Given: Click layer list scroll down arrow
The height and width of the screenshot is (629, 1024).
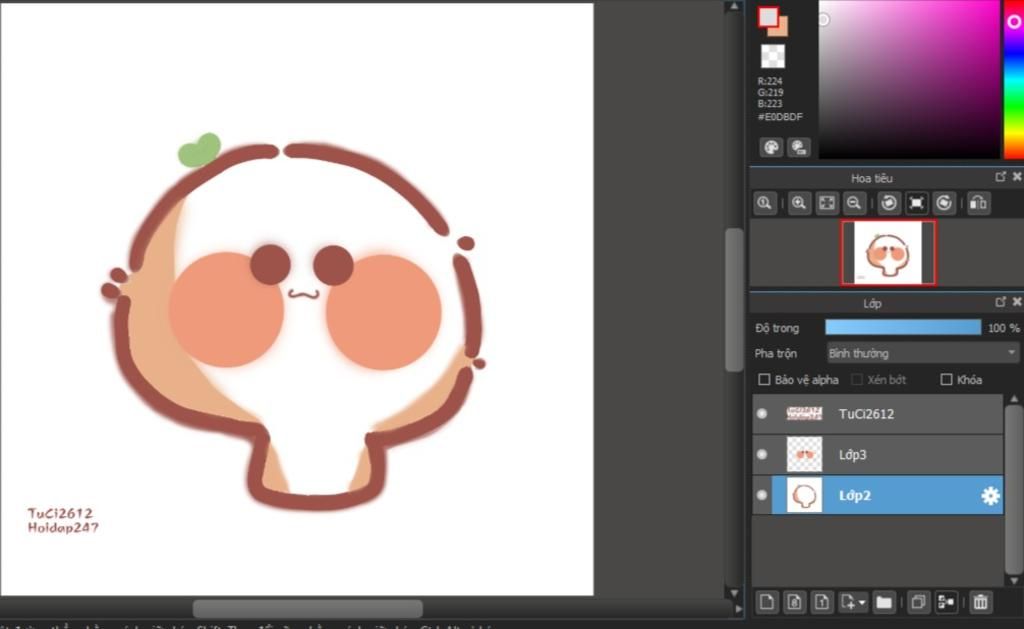Looking at the screenshot, I should point(1014,580).
